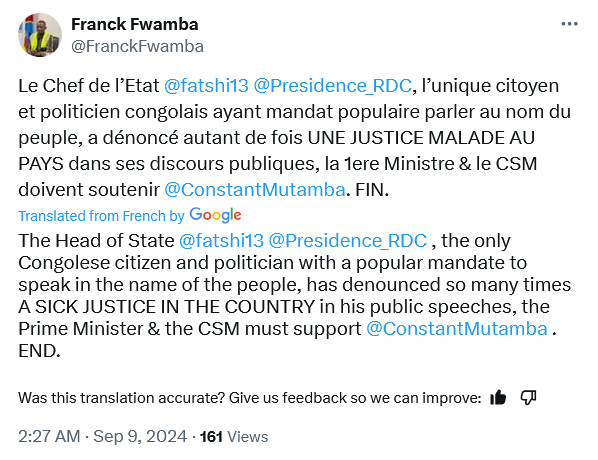The width and height of the screenshot is (598, 460).
Task: Open the Franck Fwamba display name
Action: (x=135, y=24)
